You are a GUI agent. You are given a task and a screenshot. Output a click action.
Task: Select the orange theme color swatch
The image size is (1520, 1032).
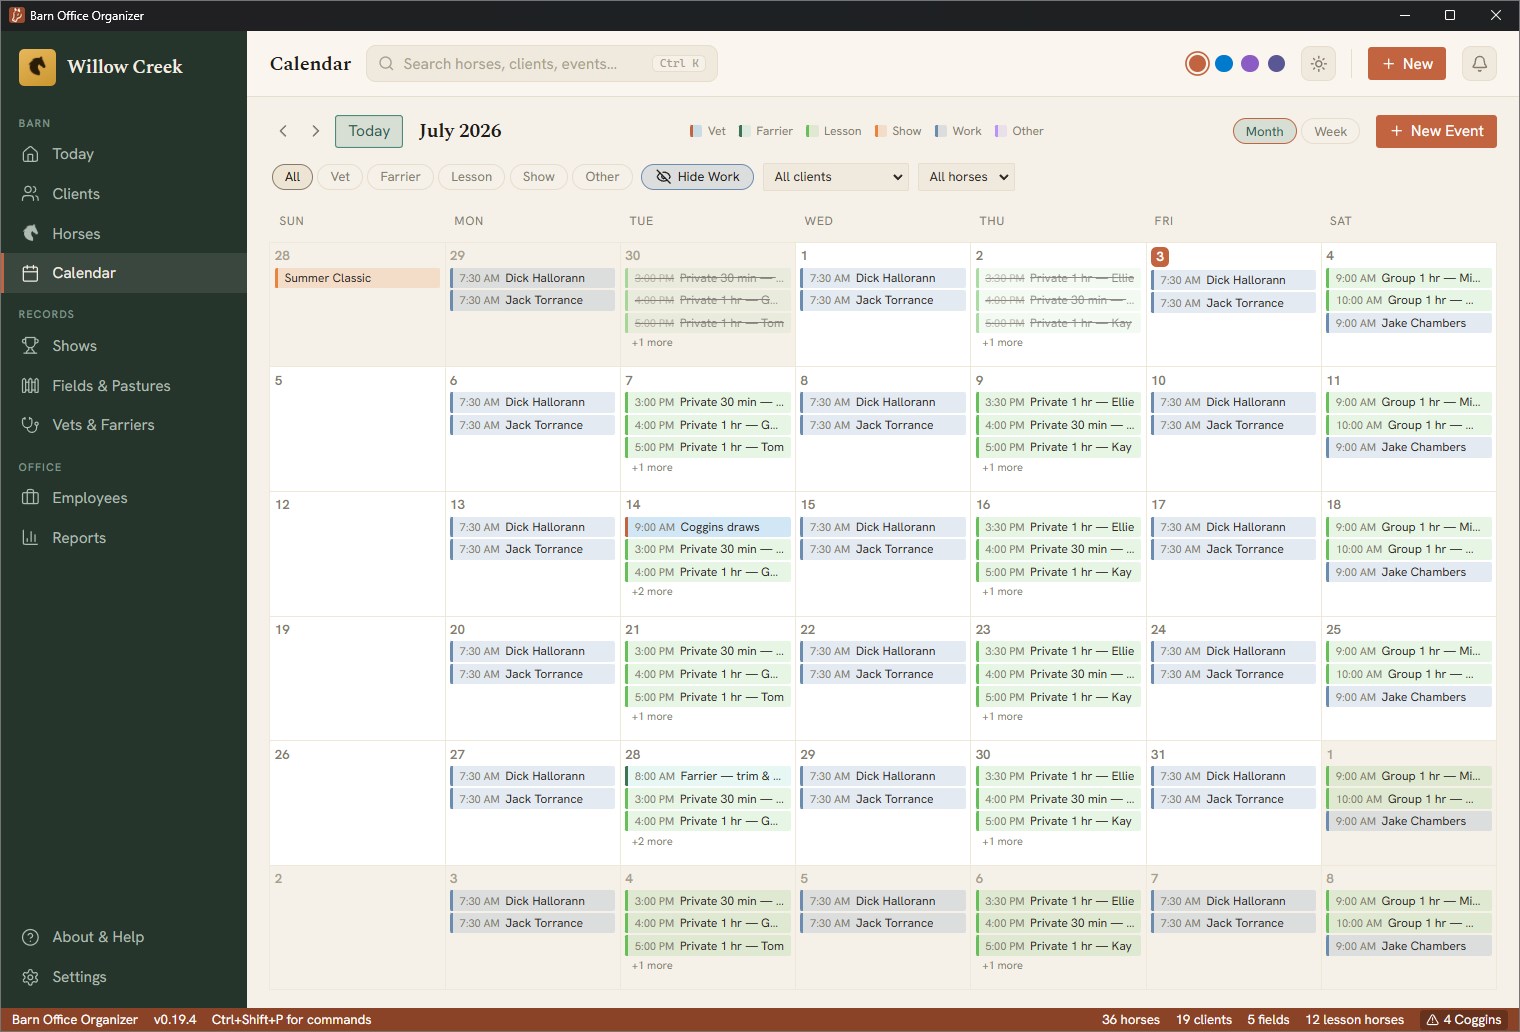tap(1197, 64)
